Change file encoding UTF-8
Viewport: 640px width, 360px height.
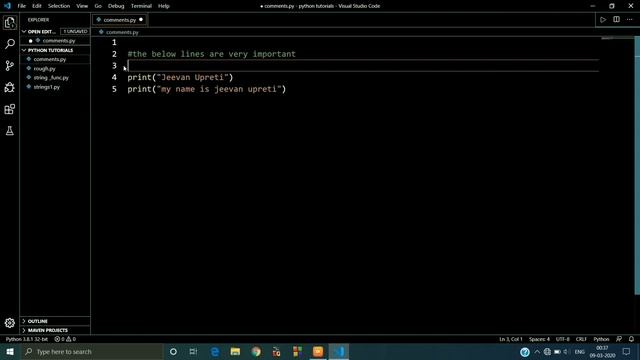point(562,339)
